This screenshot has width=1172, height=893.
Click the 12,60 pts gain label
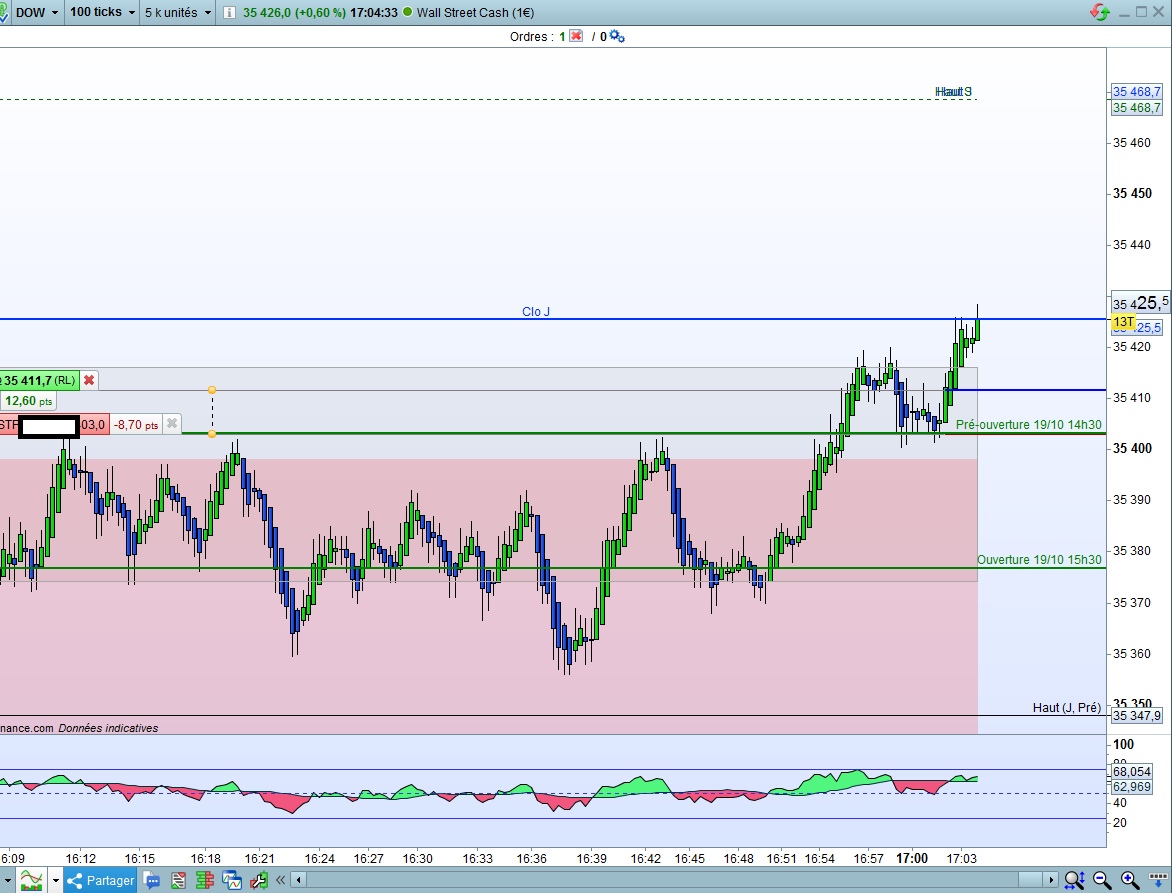coord(28,401)
